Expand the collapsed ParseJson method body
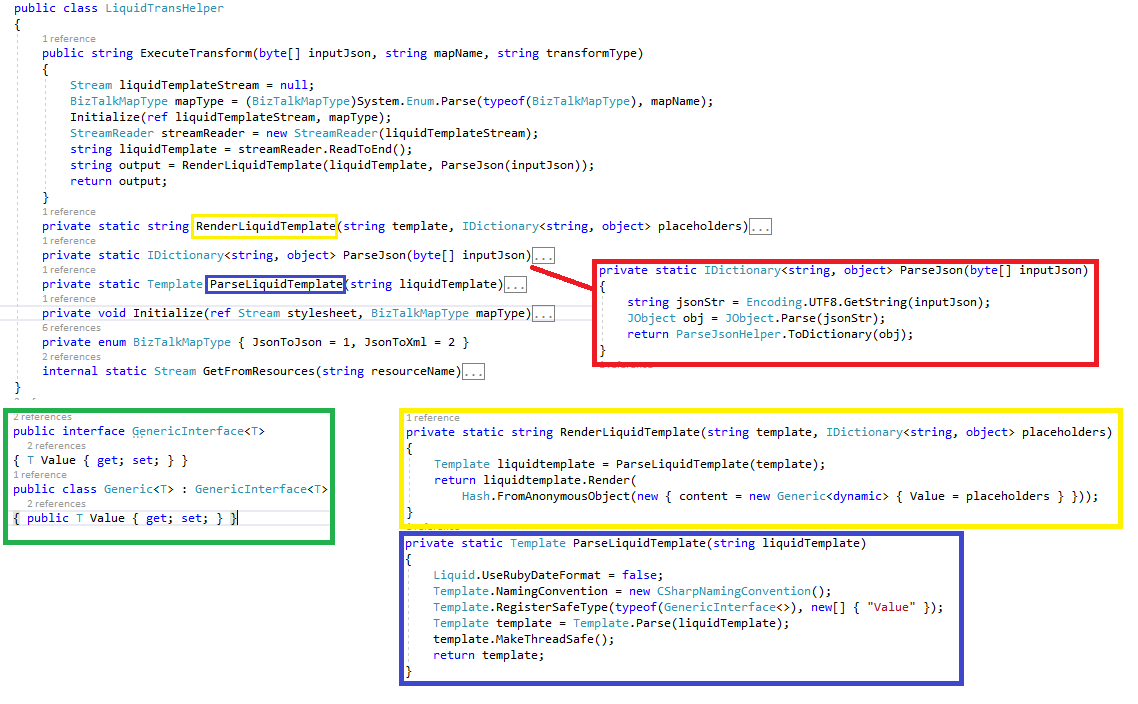The image size is (1138, 704). 543,254
